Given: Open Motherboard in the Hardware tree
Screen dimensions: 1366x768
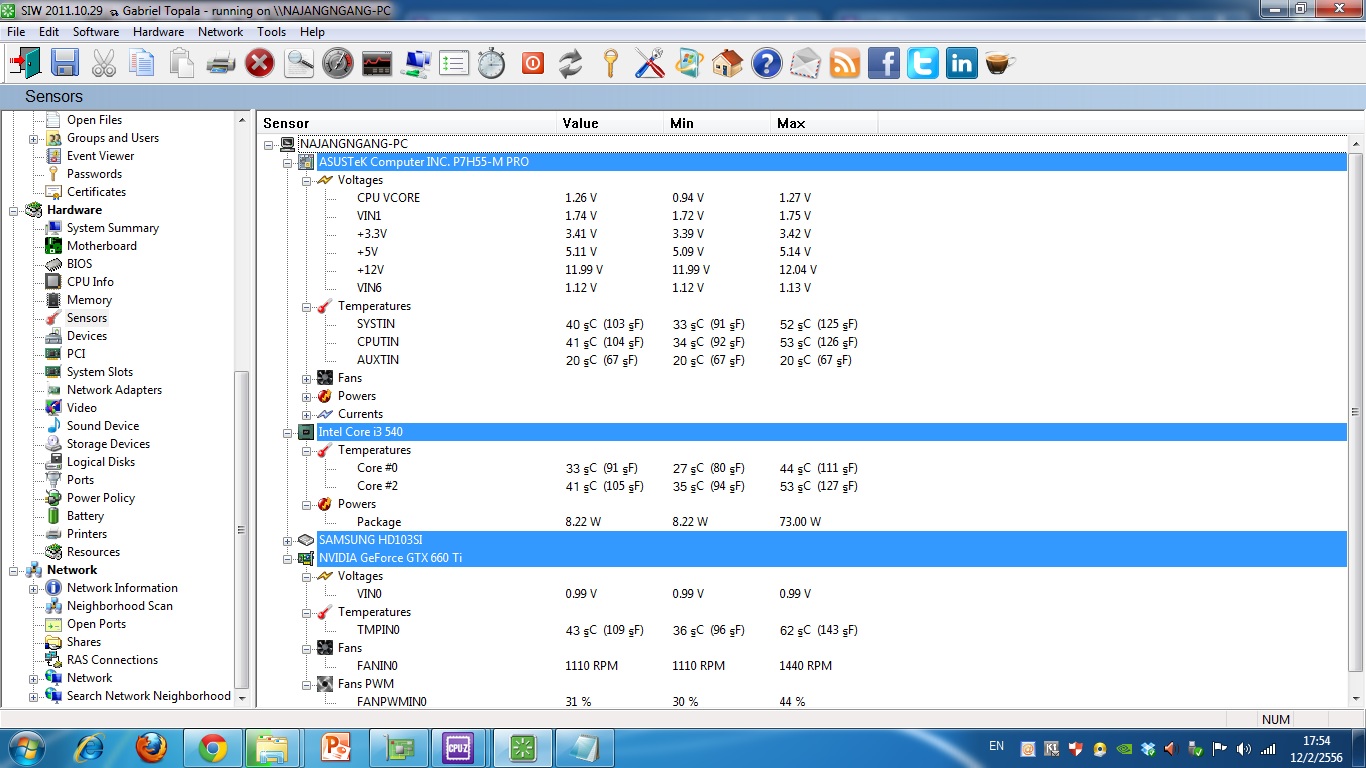Looking at the screenshot, I should coord(102,246).
